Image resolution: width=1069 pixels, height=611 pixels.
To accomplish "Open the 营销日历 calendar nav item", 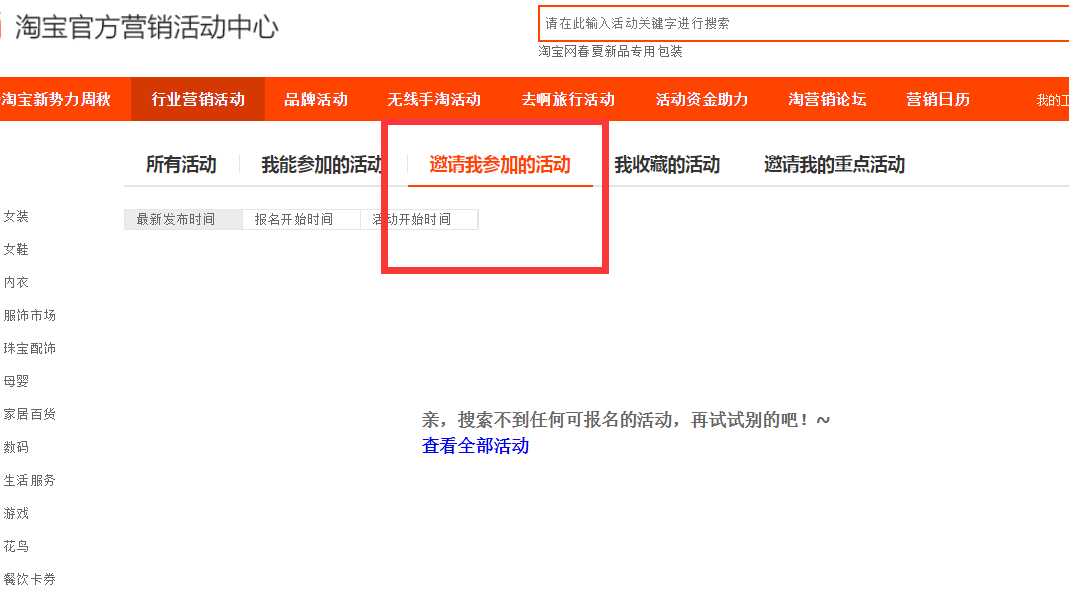I will pyautogui.click(x=937, y=100).
